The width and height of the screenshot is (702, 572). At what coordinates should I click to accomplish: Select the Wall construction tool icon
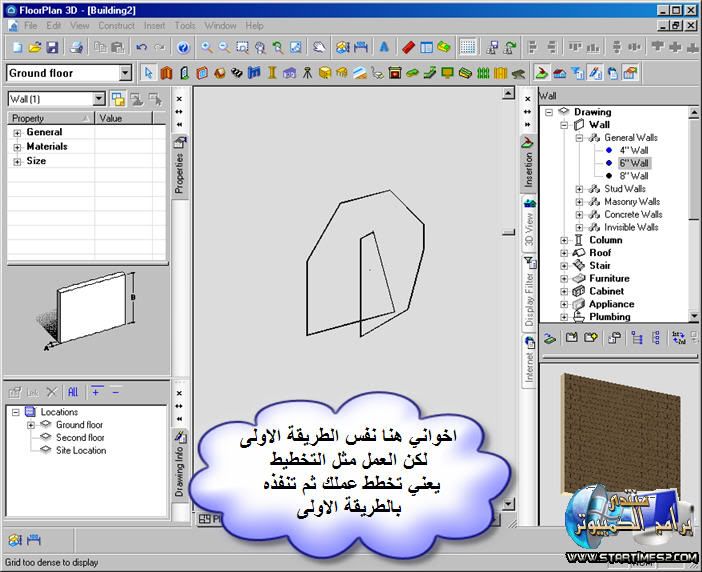click(167, 73)
